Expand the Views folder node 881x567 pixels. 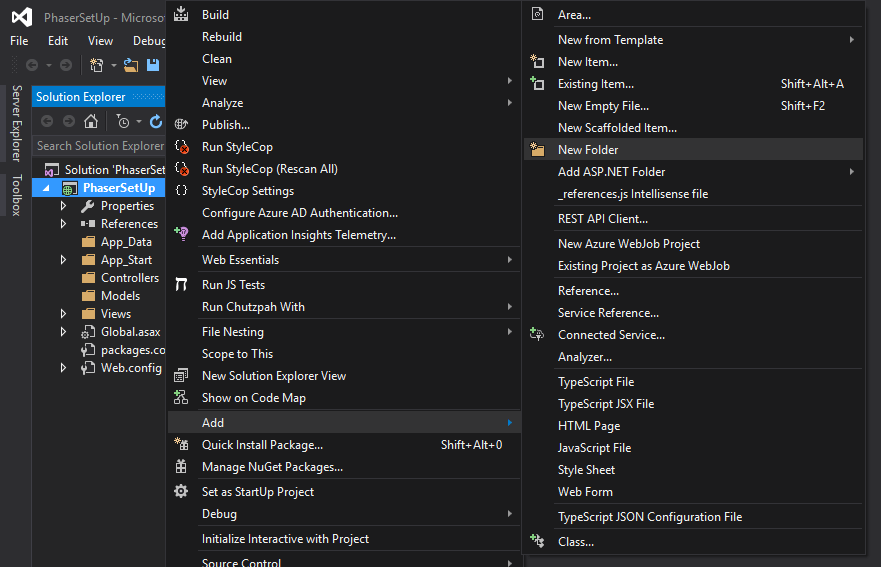click(63, 314)
